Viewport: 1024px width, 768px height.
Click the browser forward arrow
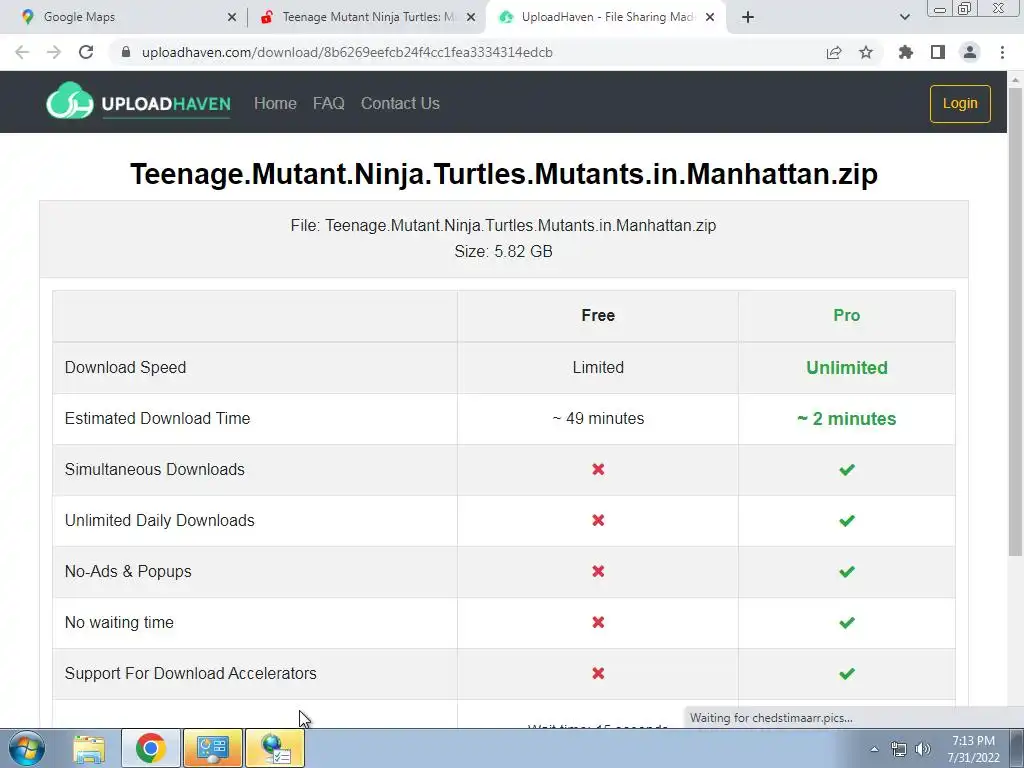tap(54, 52)
